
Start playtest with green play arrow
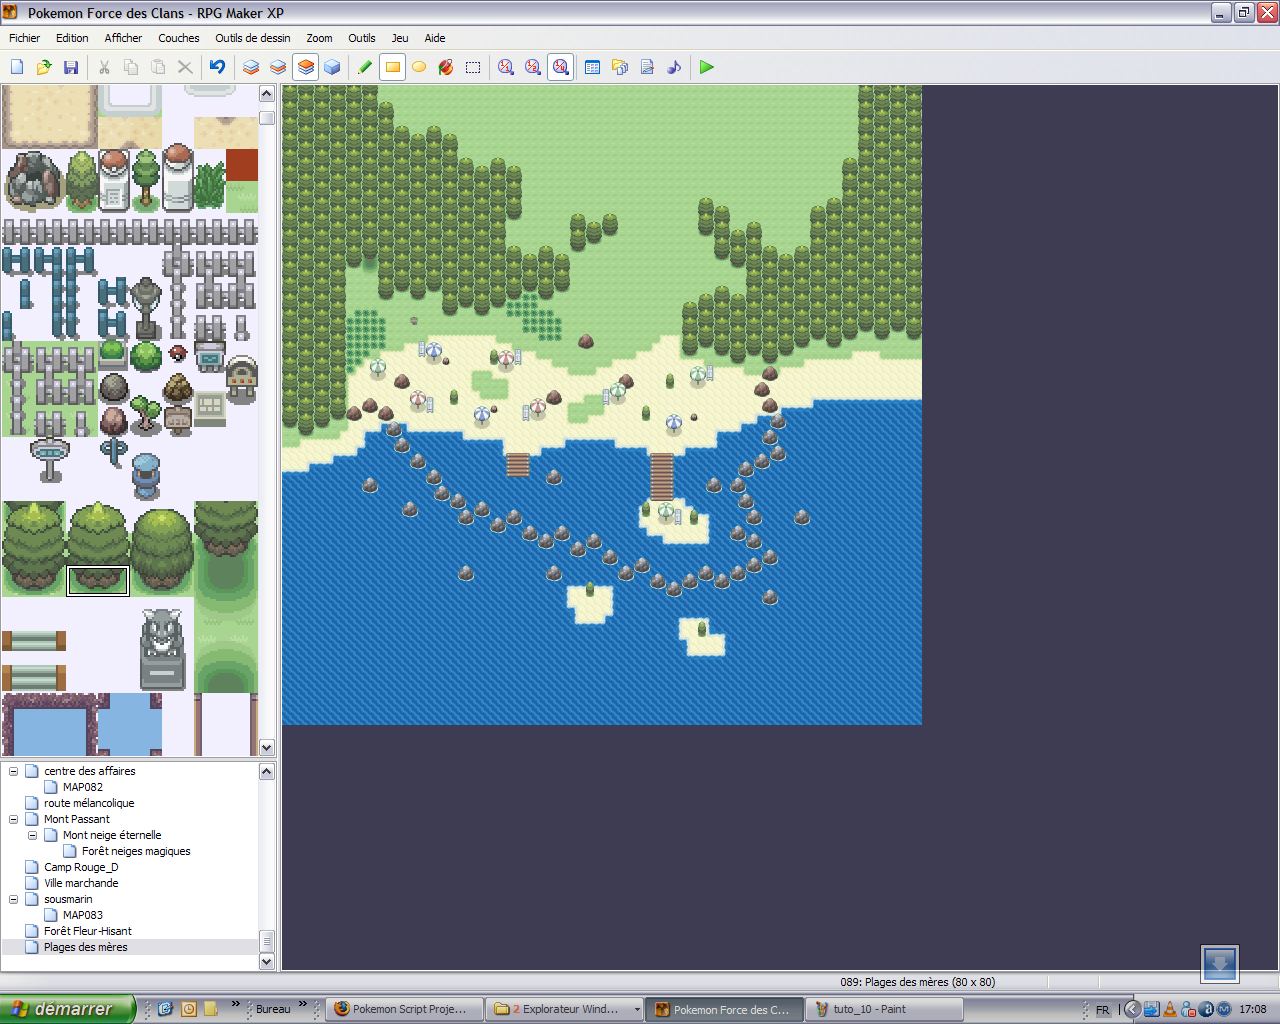pos(707,67)
